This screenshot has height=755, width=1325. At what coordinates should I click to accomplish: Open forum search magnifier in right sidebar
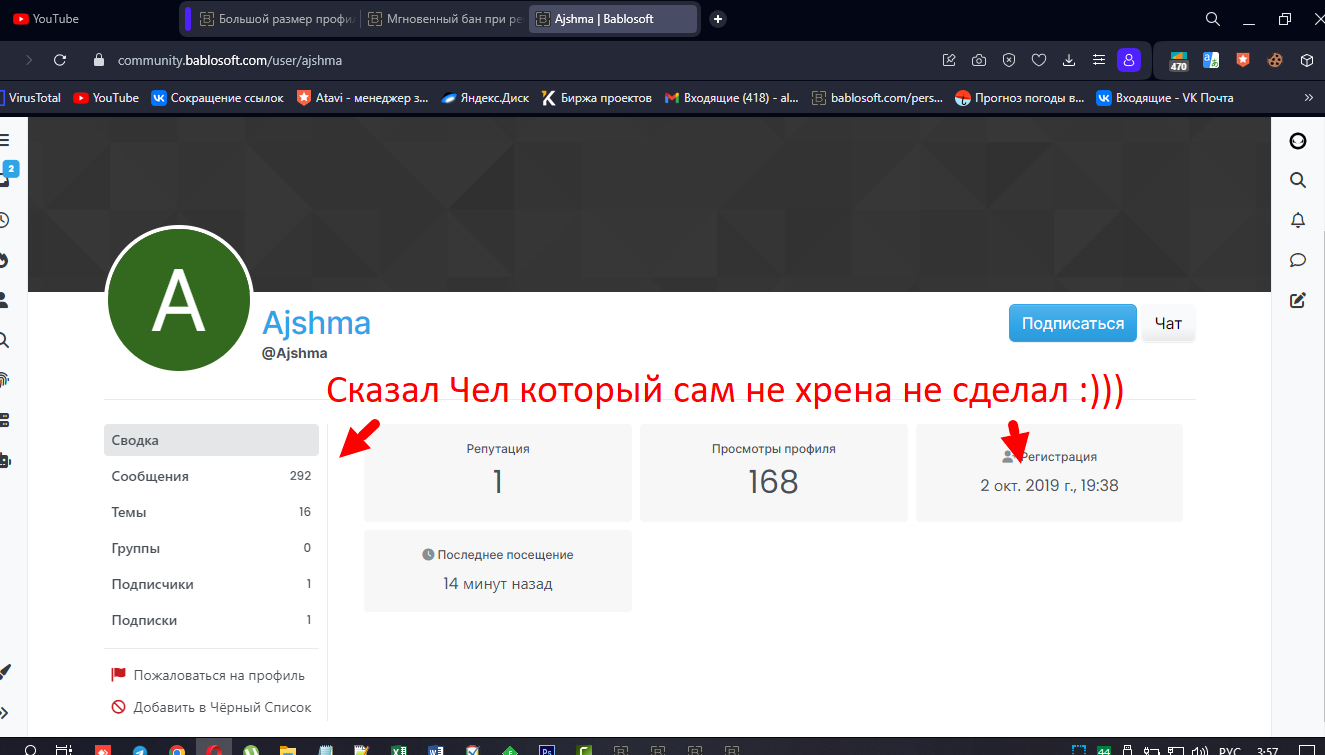[1297, 180]
